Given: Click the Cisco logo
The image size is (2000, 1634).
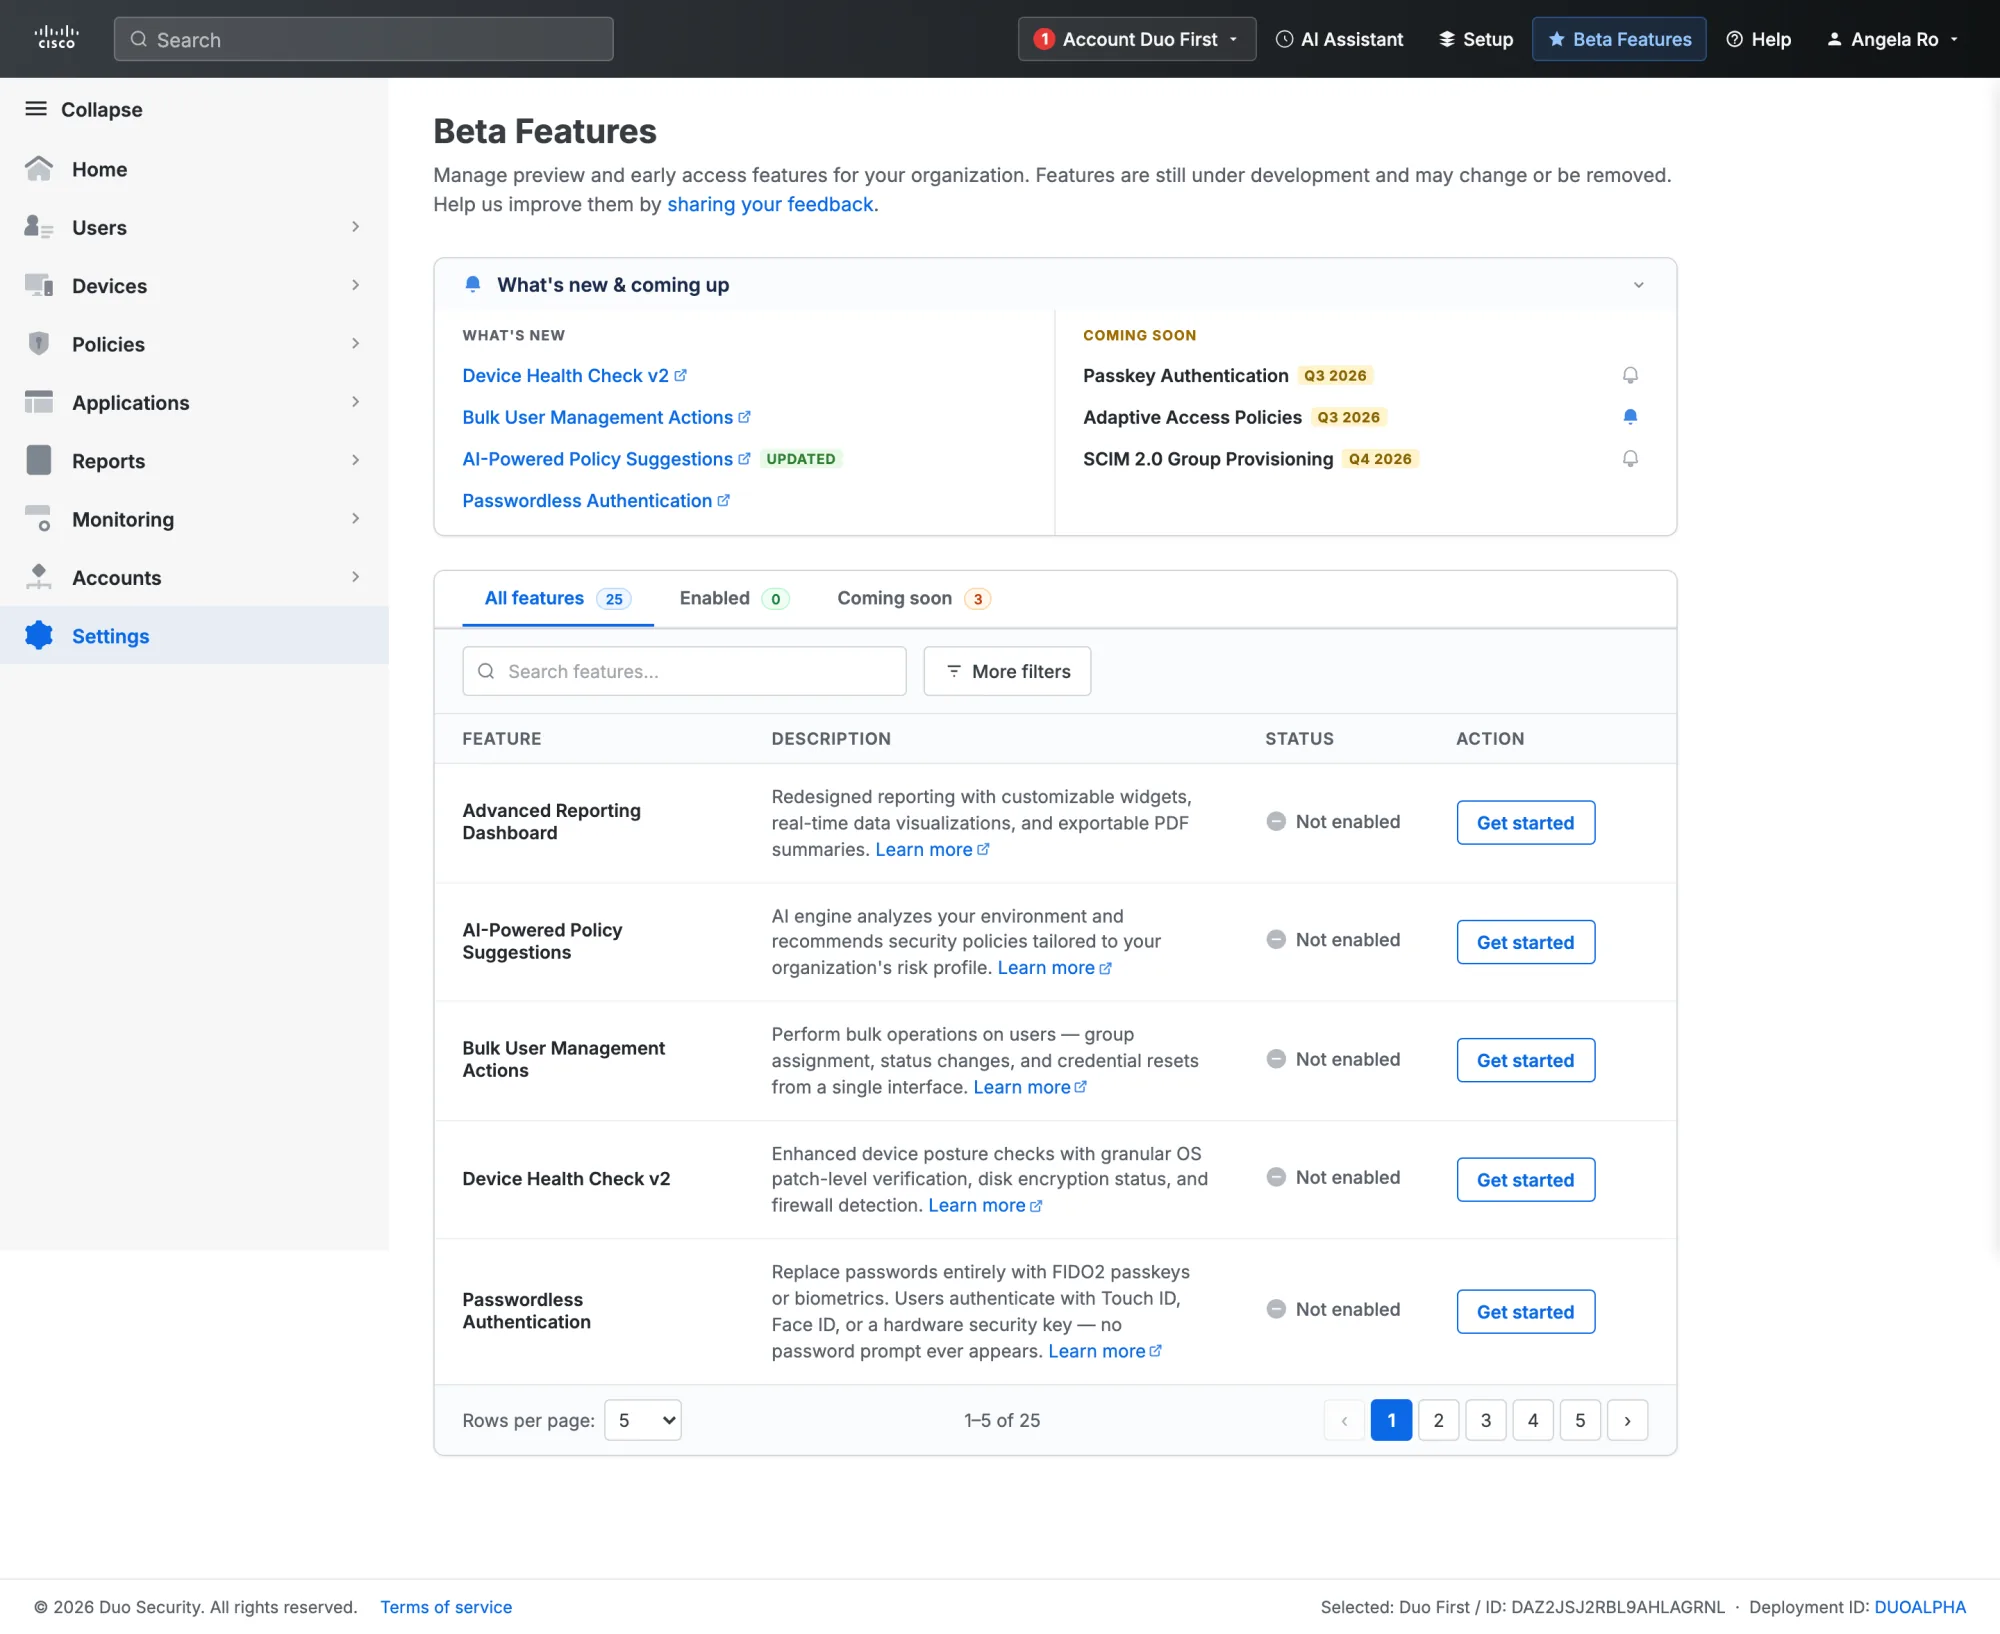Looking at the screenshot, I should (x=56, y=38).
